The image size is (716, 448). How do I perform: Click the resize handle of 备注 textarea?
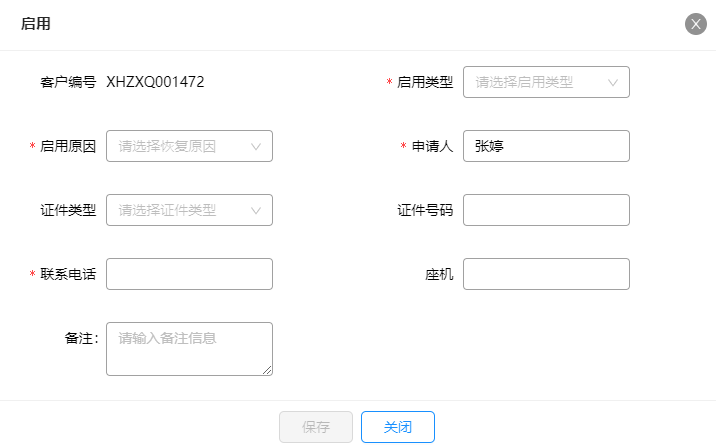pyautogui.click(x=267, y=370)
